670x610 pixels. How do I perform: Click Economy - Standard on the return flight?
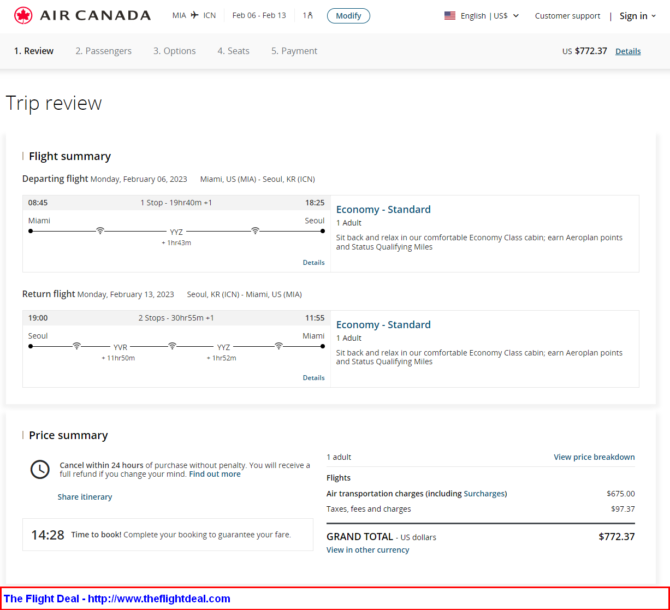383,325
